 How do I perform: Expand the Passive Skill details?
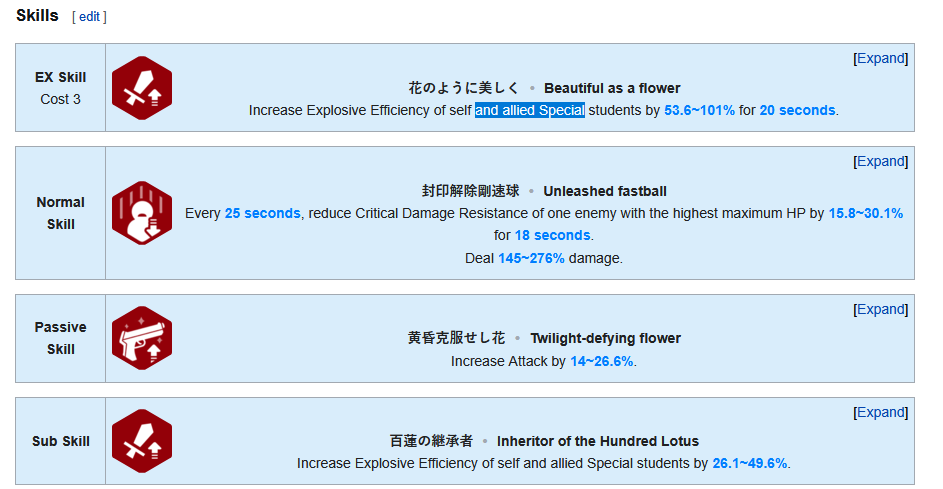point(880,309)
